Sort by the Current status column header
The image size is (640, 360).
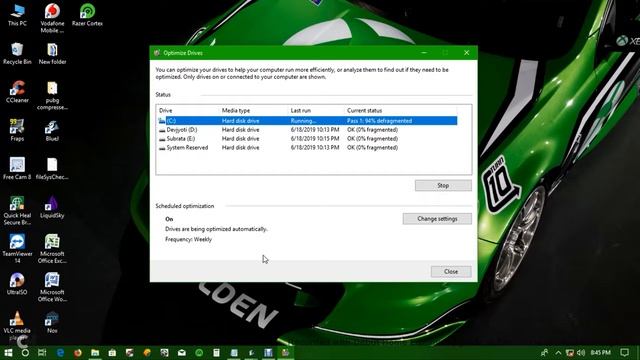401,111
